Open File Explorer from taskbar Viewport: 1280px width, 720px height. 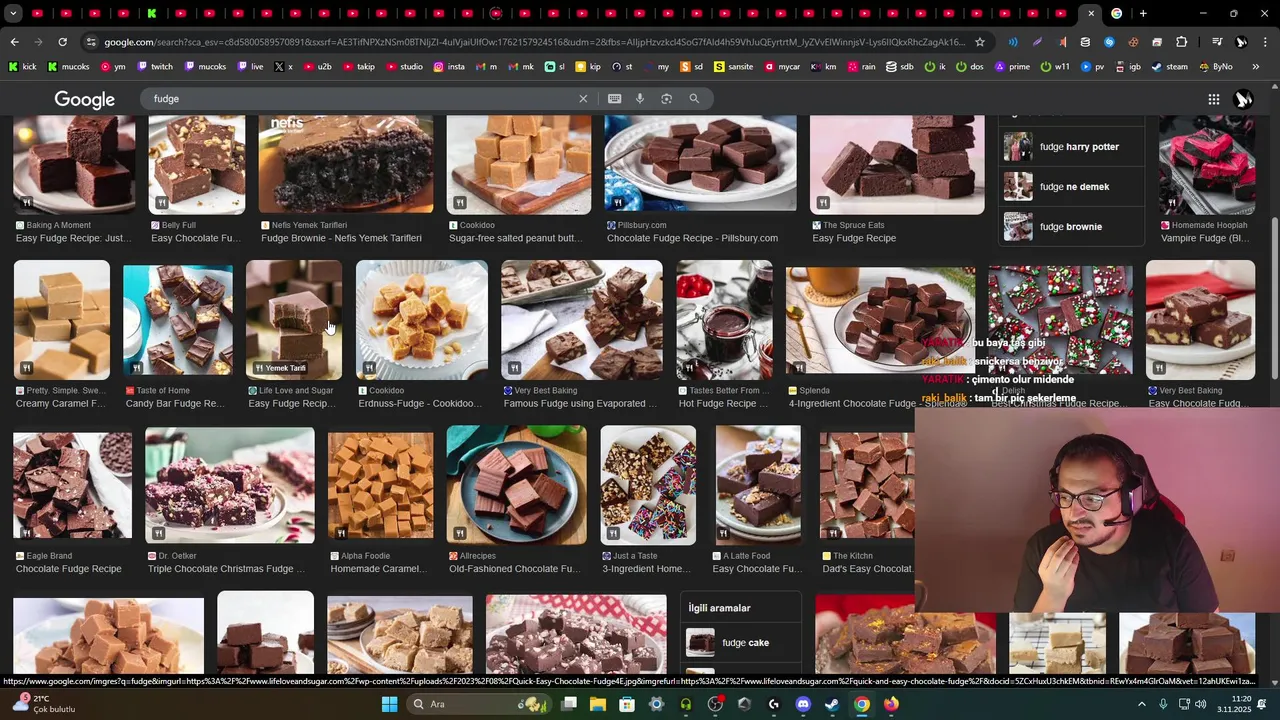click(x=598, y=704)
